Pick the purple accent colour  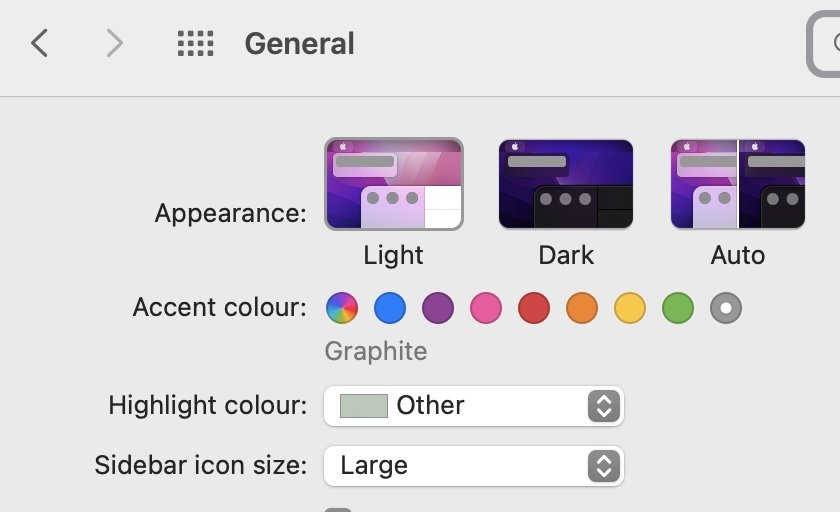[x=438, y=308]
